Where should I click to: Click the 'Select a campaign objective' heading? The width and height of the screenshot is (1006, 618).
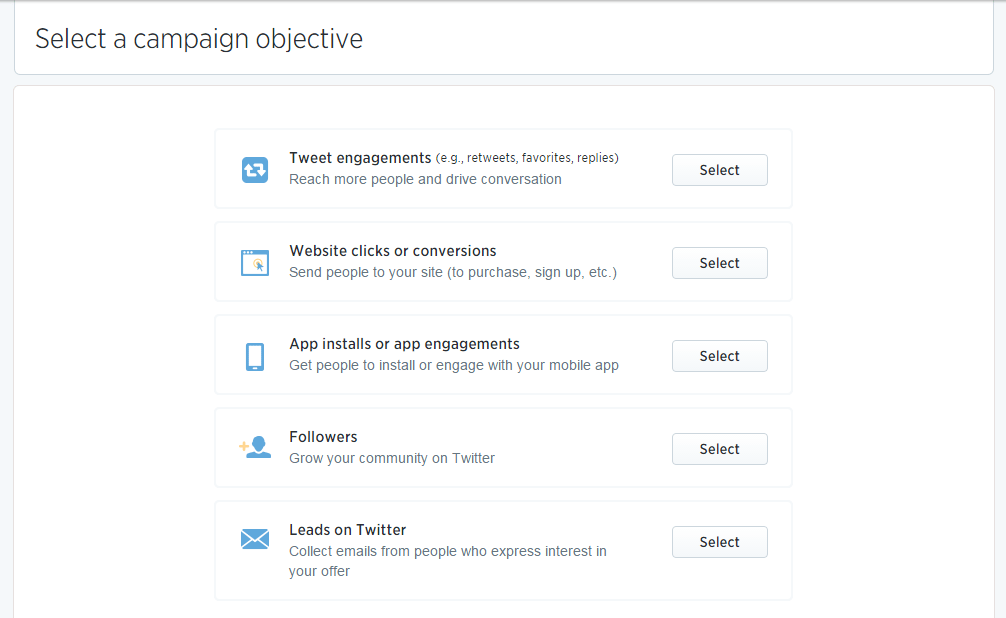199,39
